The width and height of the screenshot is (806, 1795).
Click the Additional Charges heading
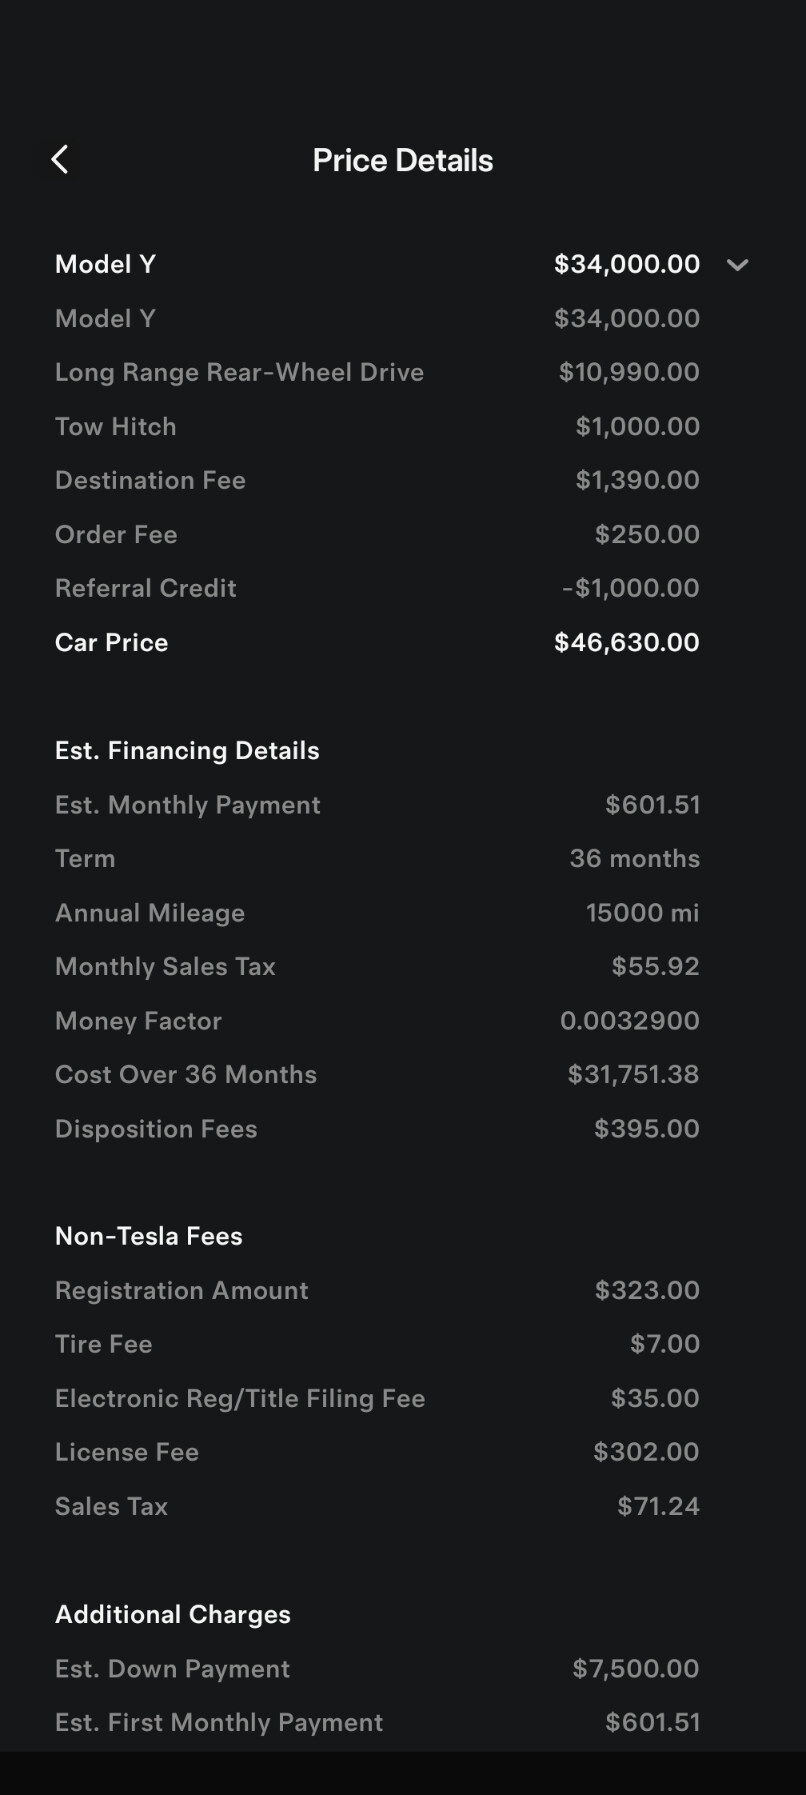click(173, 1614)
